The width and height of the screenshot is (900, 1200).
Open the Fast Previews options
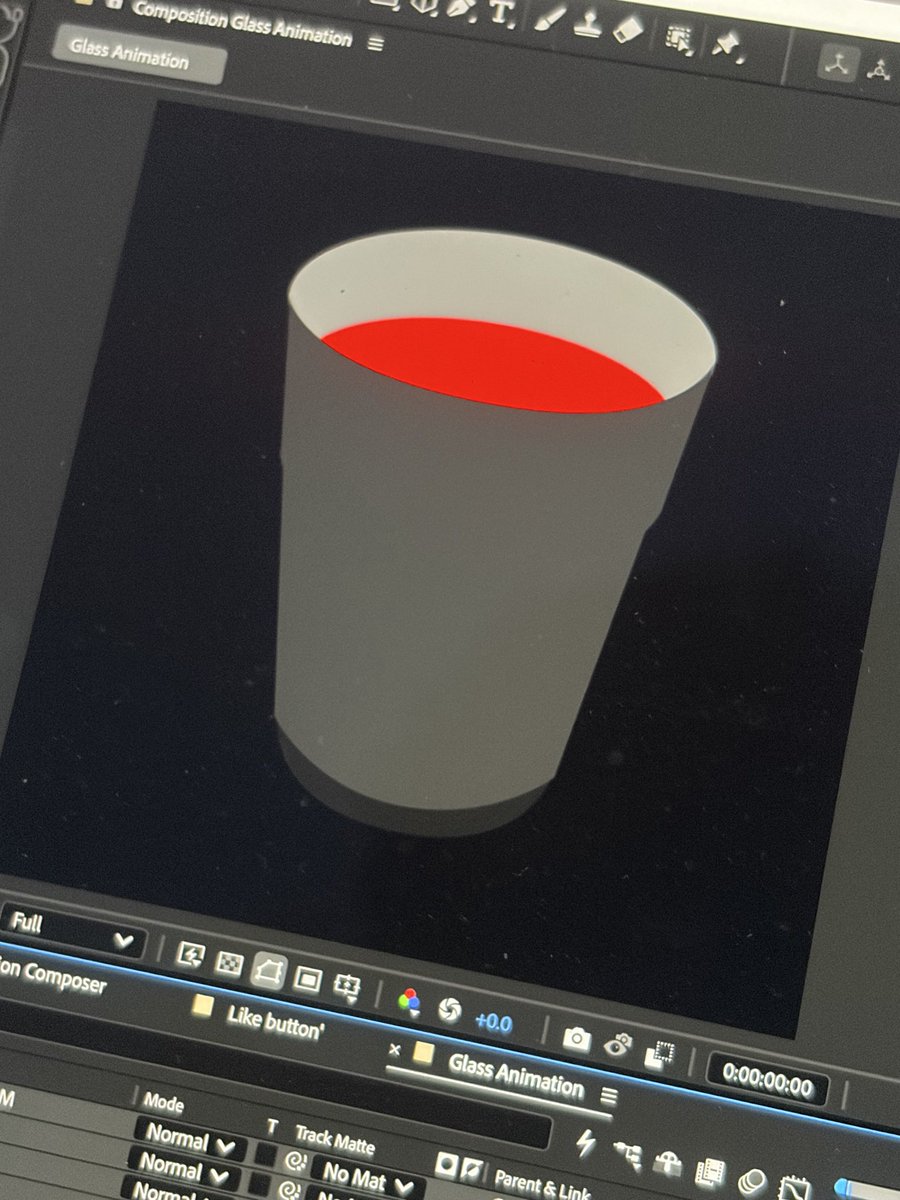tap(190, 955)
